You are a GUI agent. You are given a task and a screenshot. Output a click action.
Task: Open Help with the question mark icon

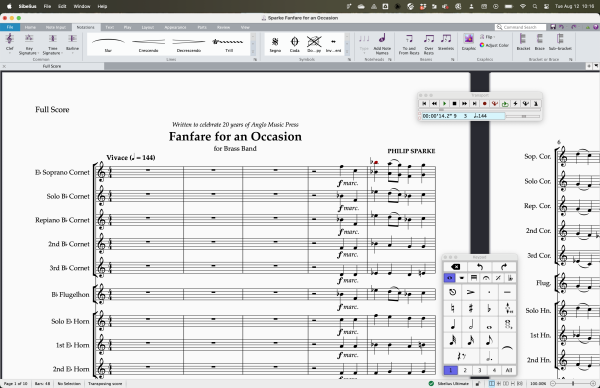coord(595,27)
